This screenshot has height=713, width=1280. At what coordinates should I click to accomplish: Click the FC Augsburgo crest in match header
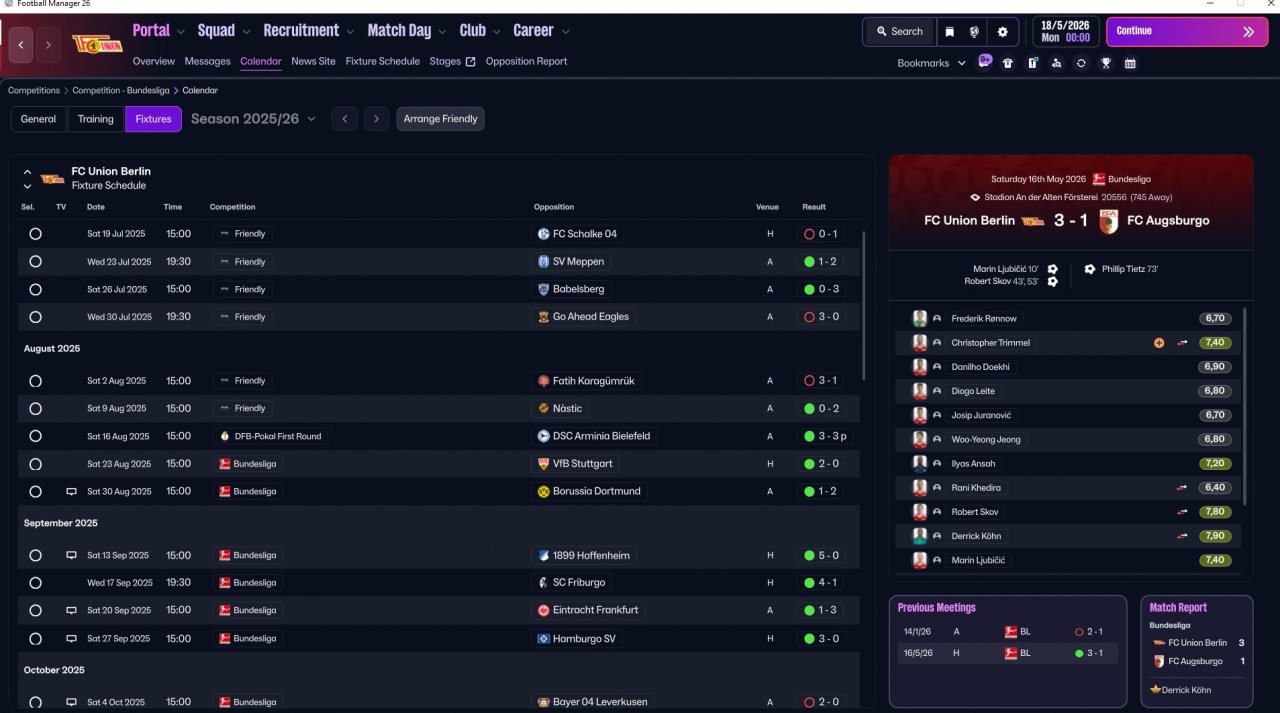tap(1108, 221)
